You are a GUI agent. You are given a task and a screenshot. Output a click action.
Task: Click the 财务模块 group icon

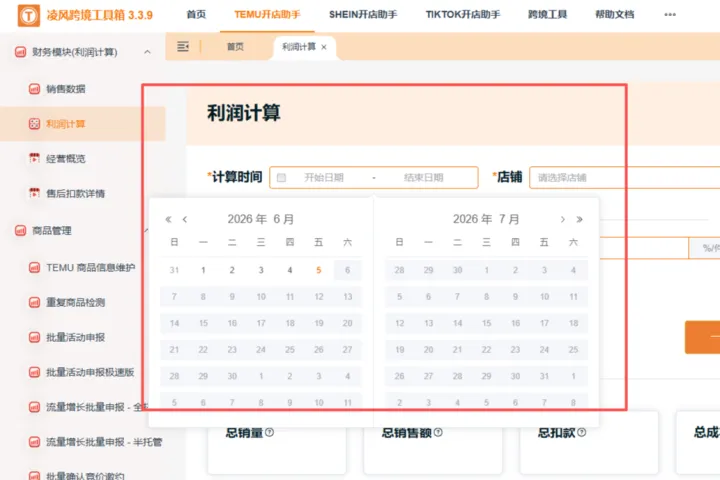click(21, 52)
